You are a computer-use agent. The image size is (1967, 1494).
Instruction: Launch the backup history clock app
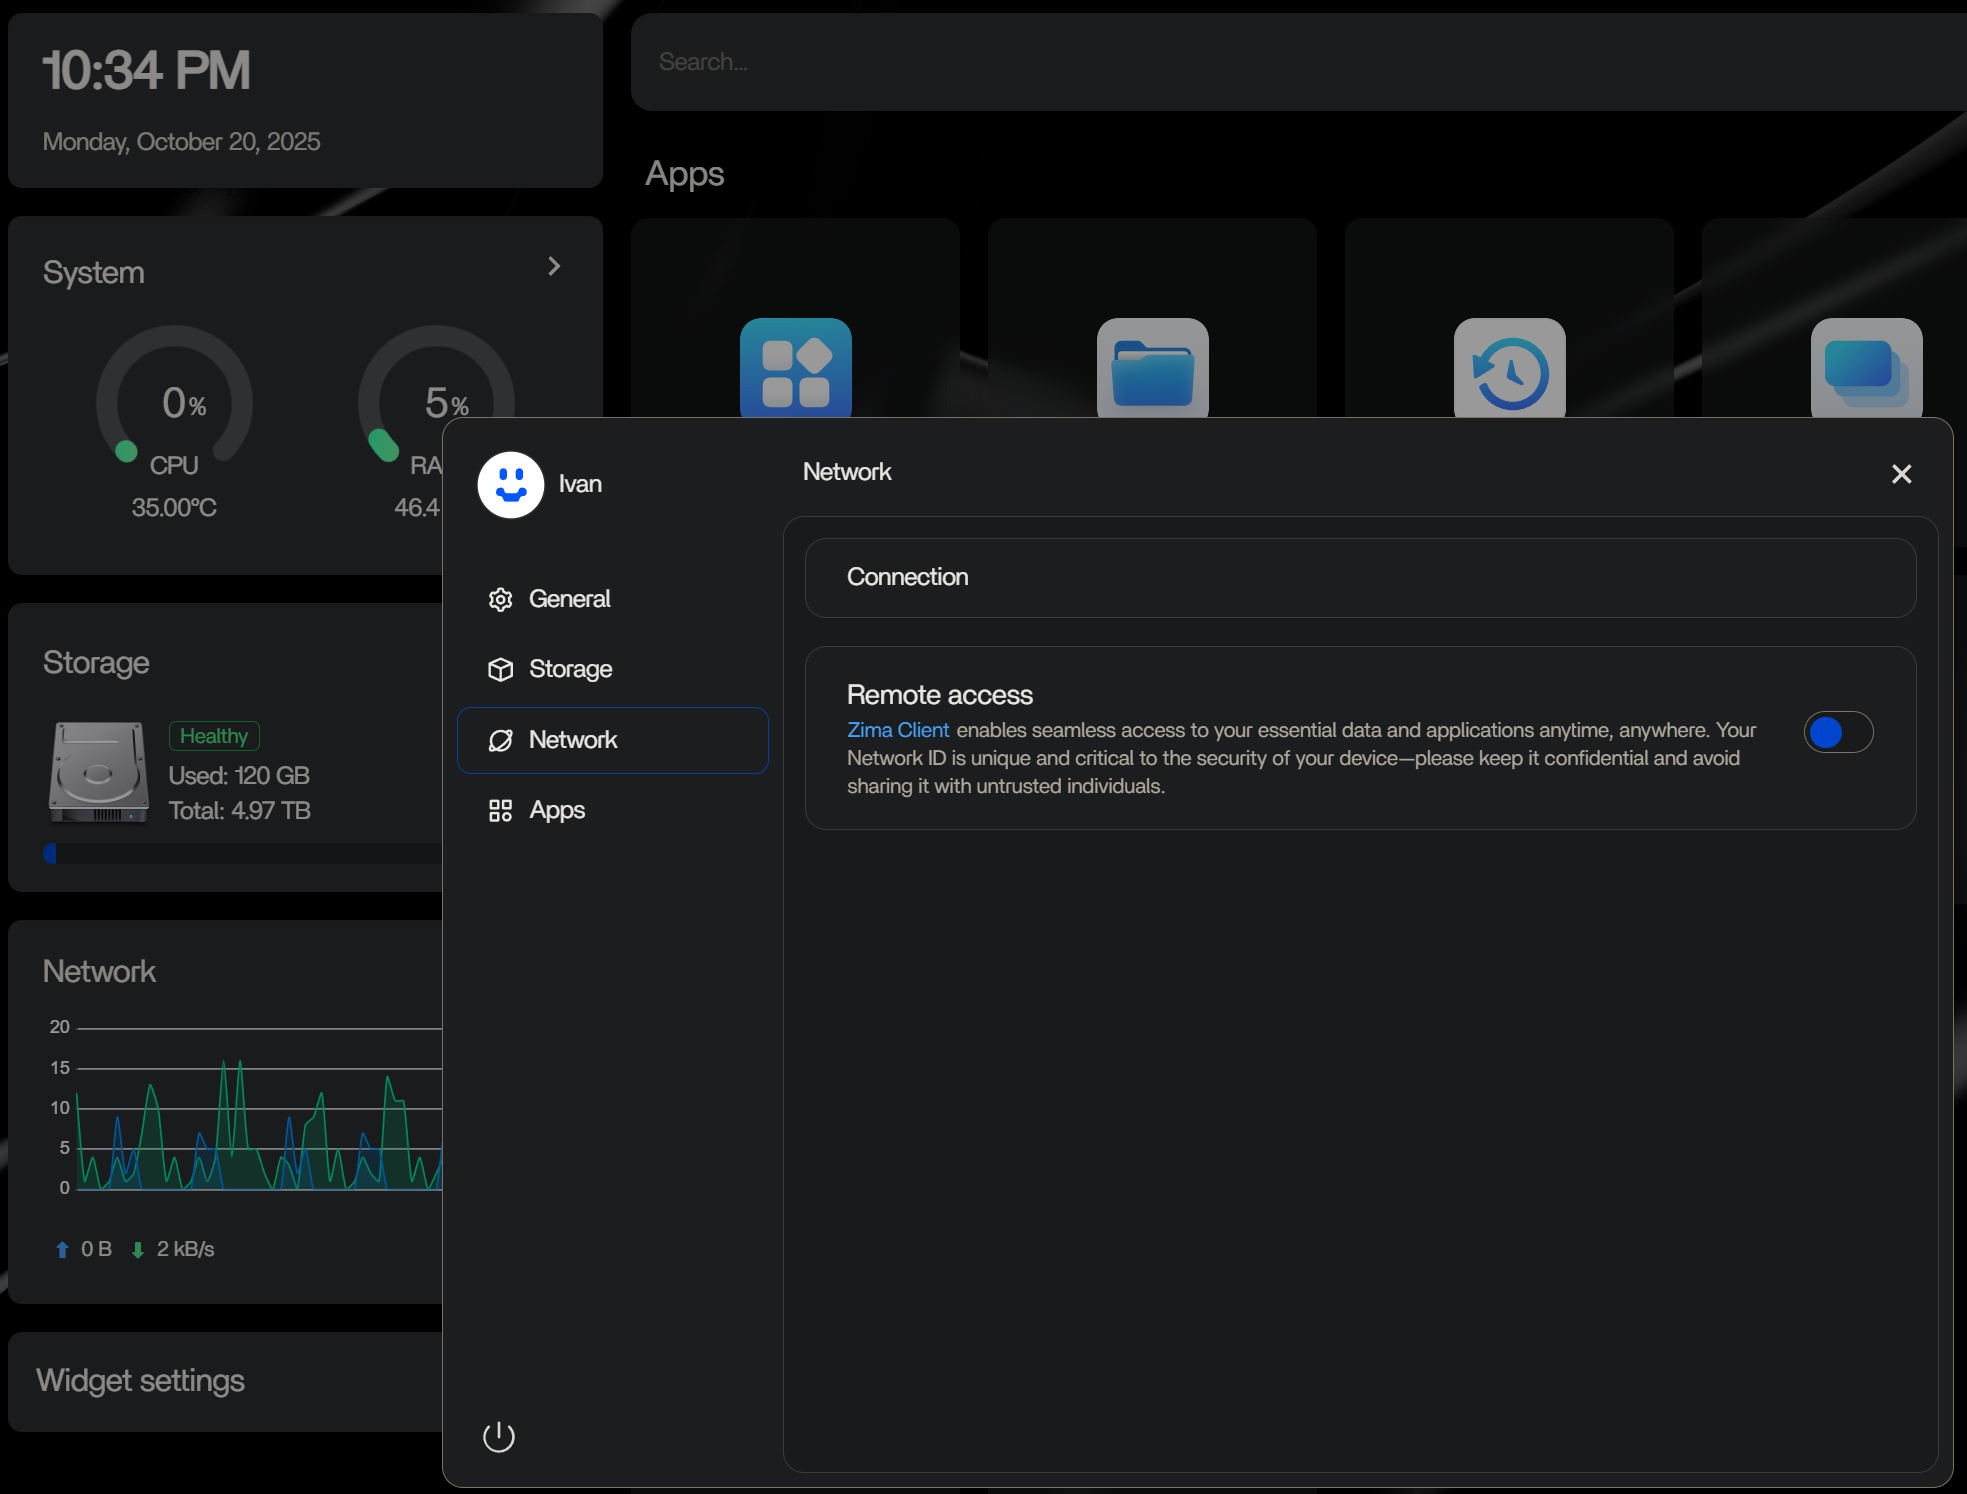click(x=1509, y=367)
